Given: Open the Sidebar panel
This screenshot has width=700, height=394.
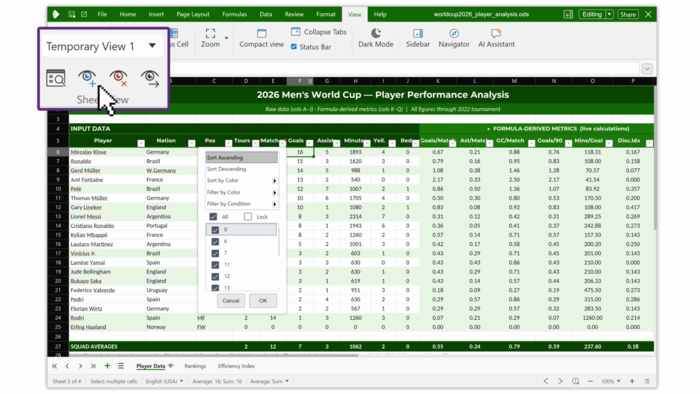Looking at the screenshot, I should pyautogui.click(x=418, y=38).
